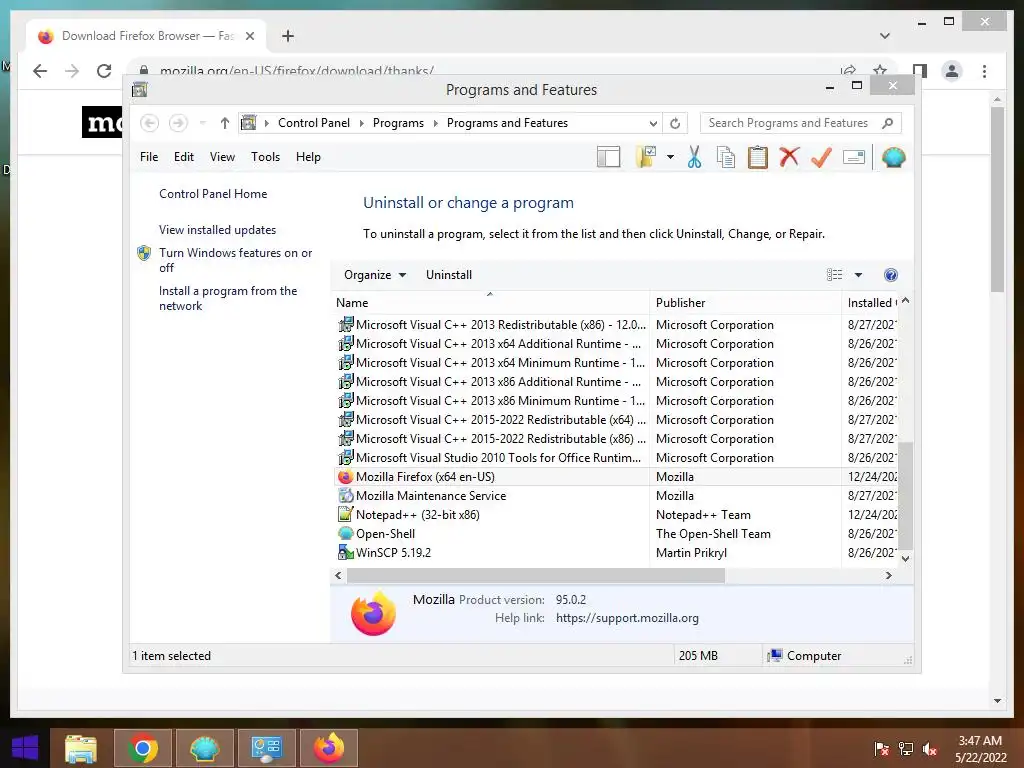Screen dimensions: 1024x768
Task: Click the email/rename toolbar icon beside the checkmark
Action: click(854, 157)
